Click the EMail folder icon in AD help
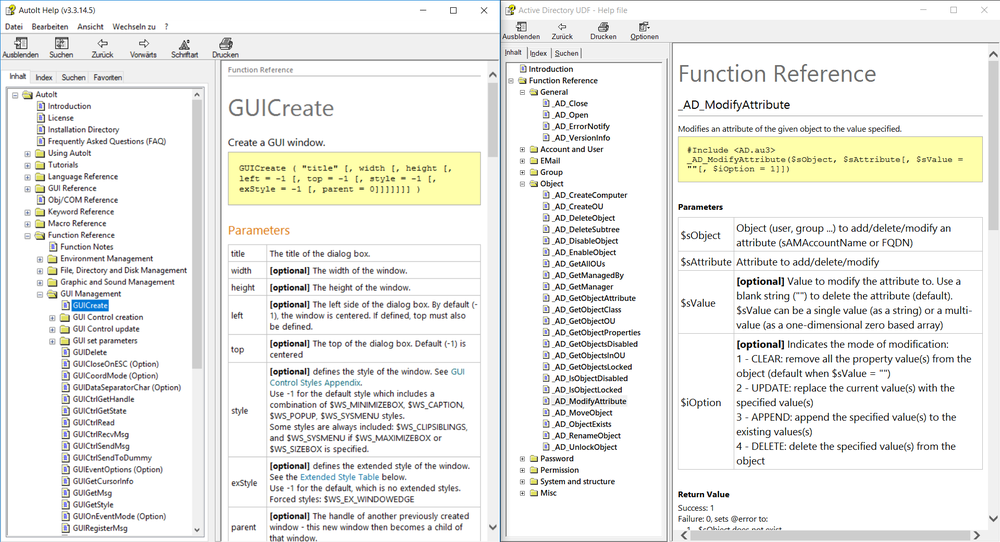 tap(534, 161)
